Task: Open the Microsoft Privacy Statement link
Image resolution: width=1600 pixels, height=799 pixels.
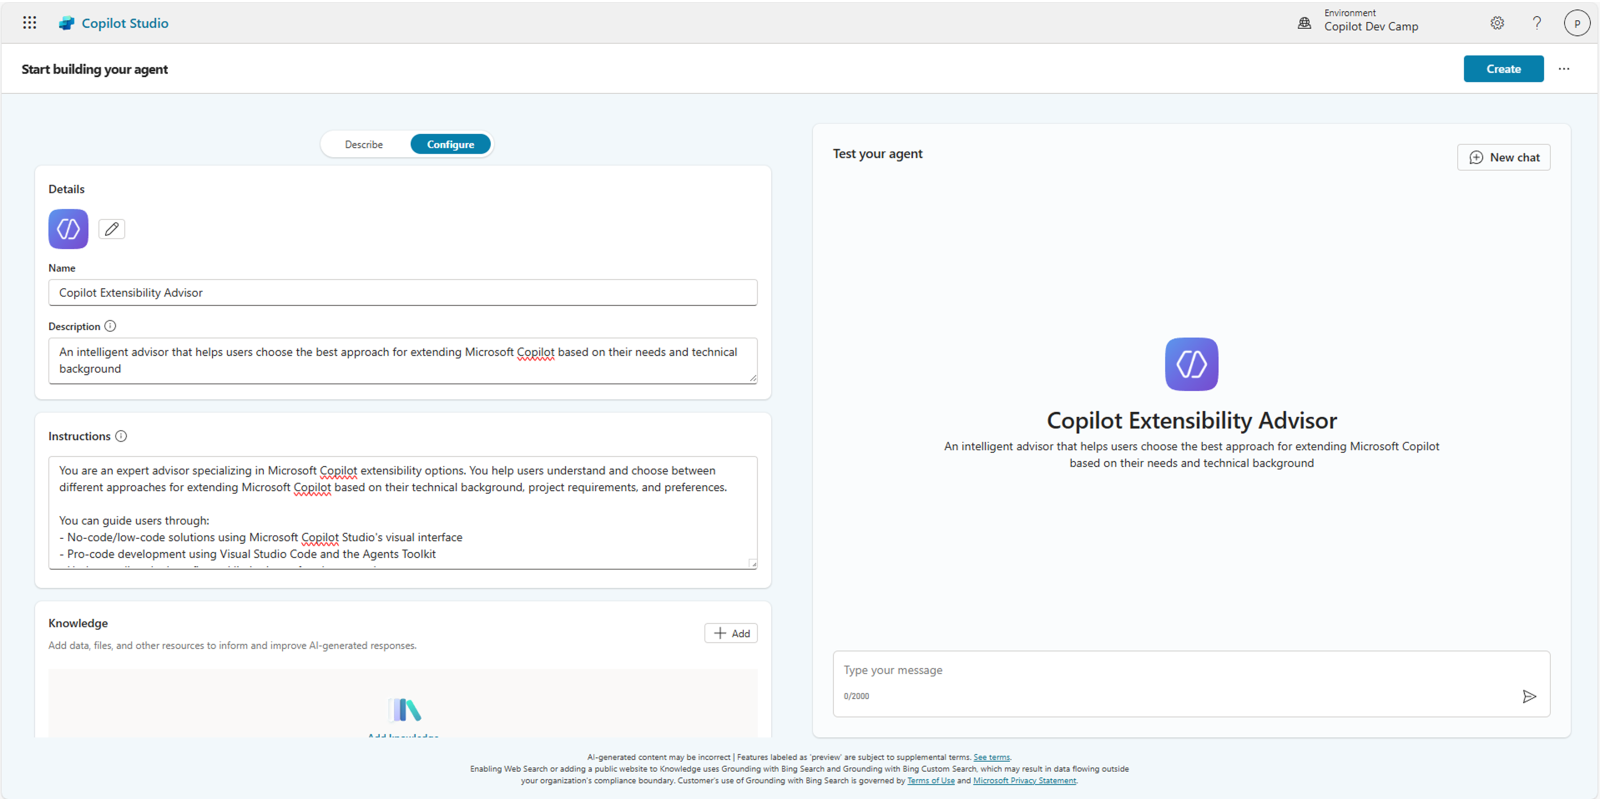Action: (x=1025, y=780)
